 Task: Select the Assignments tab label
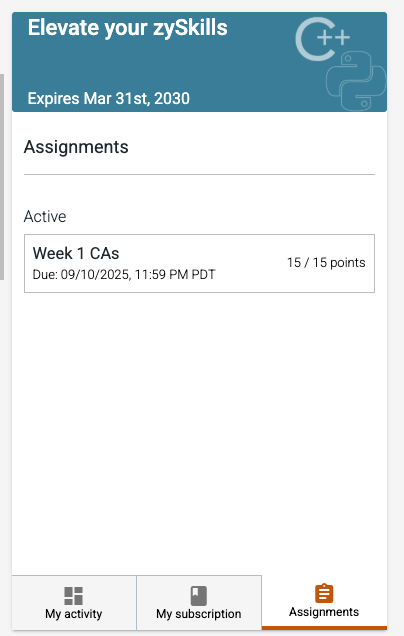324,612
